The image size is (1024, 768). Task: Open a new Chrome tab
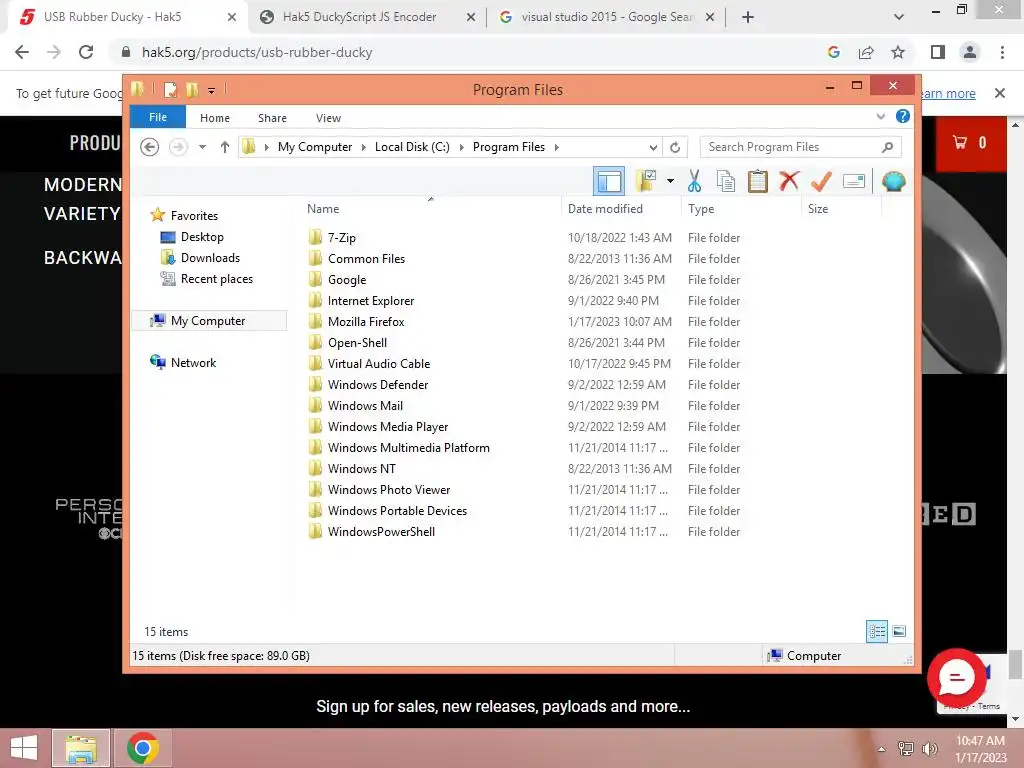coord(748,17)
